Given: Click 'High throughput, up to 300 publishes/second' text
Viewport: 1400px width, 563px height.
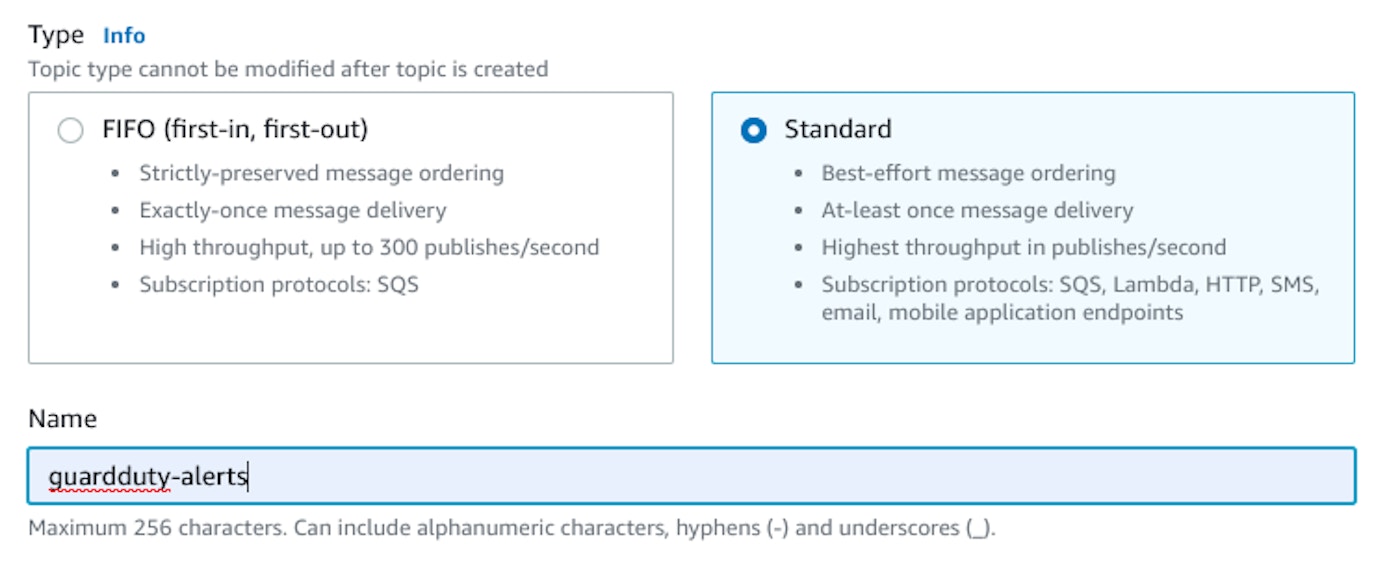Looking at the screenshot, I should (369, 247).
